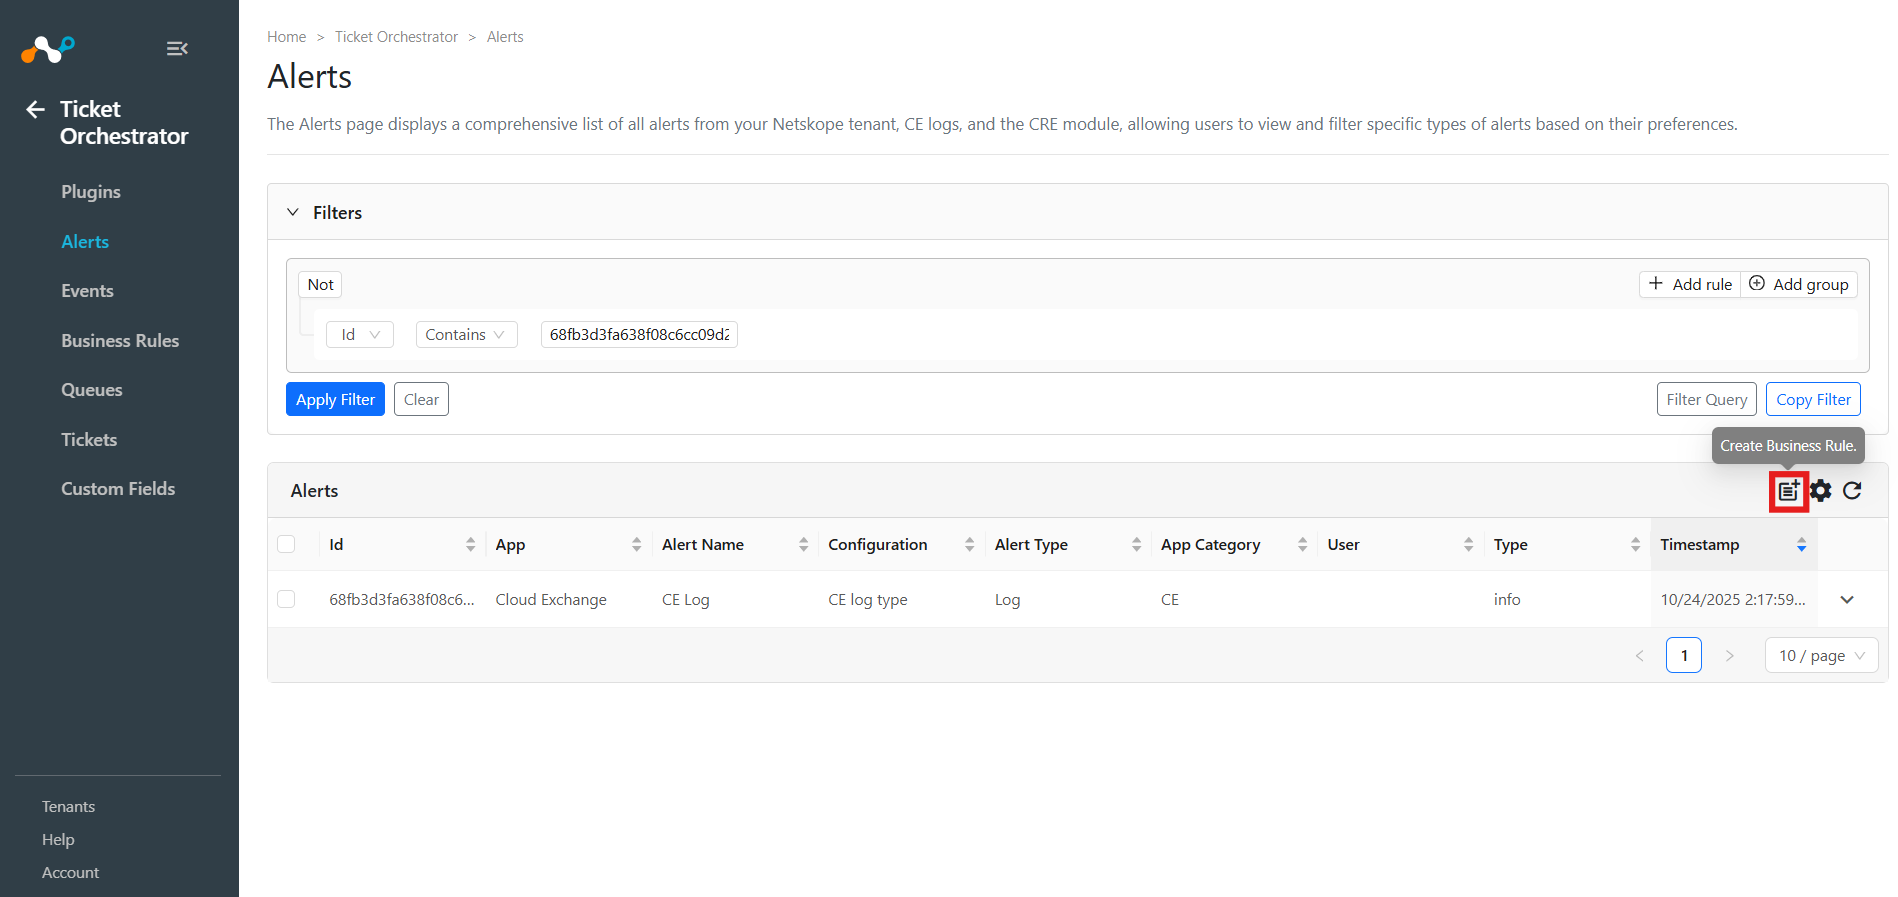Sort by the Alert Name column arrows

click(x=803, y=545)
